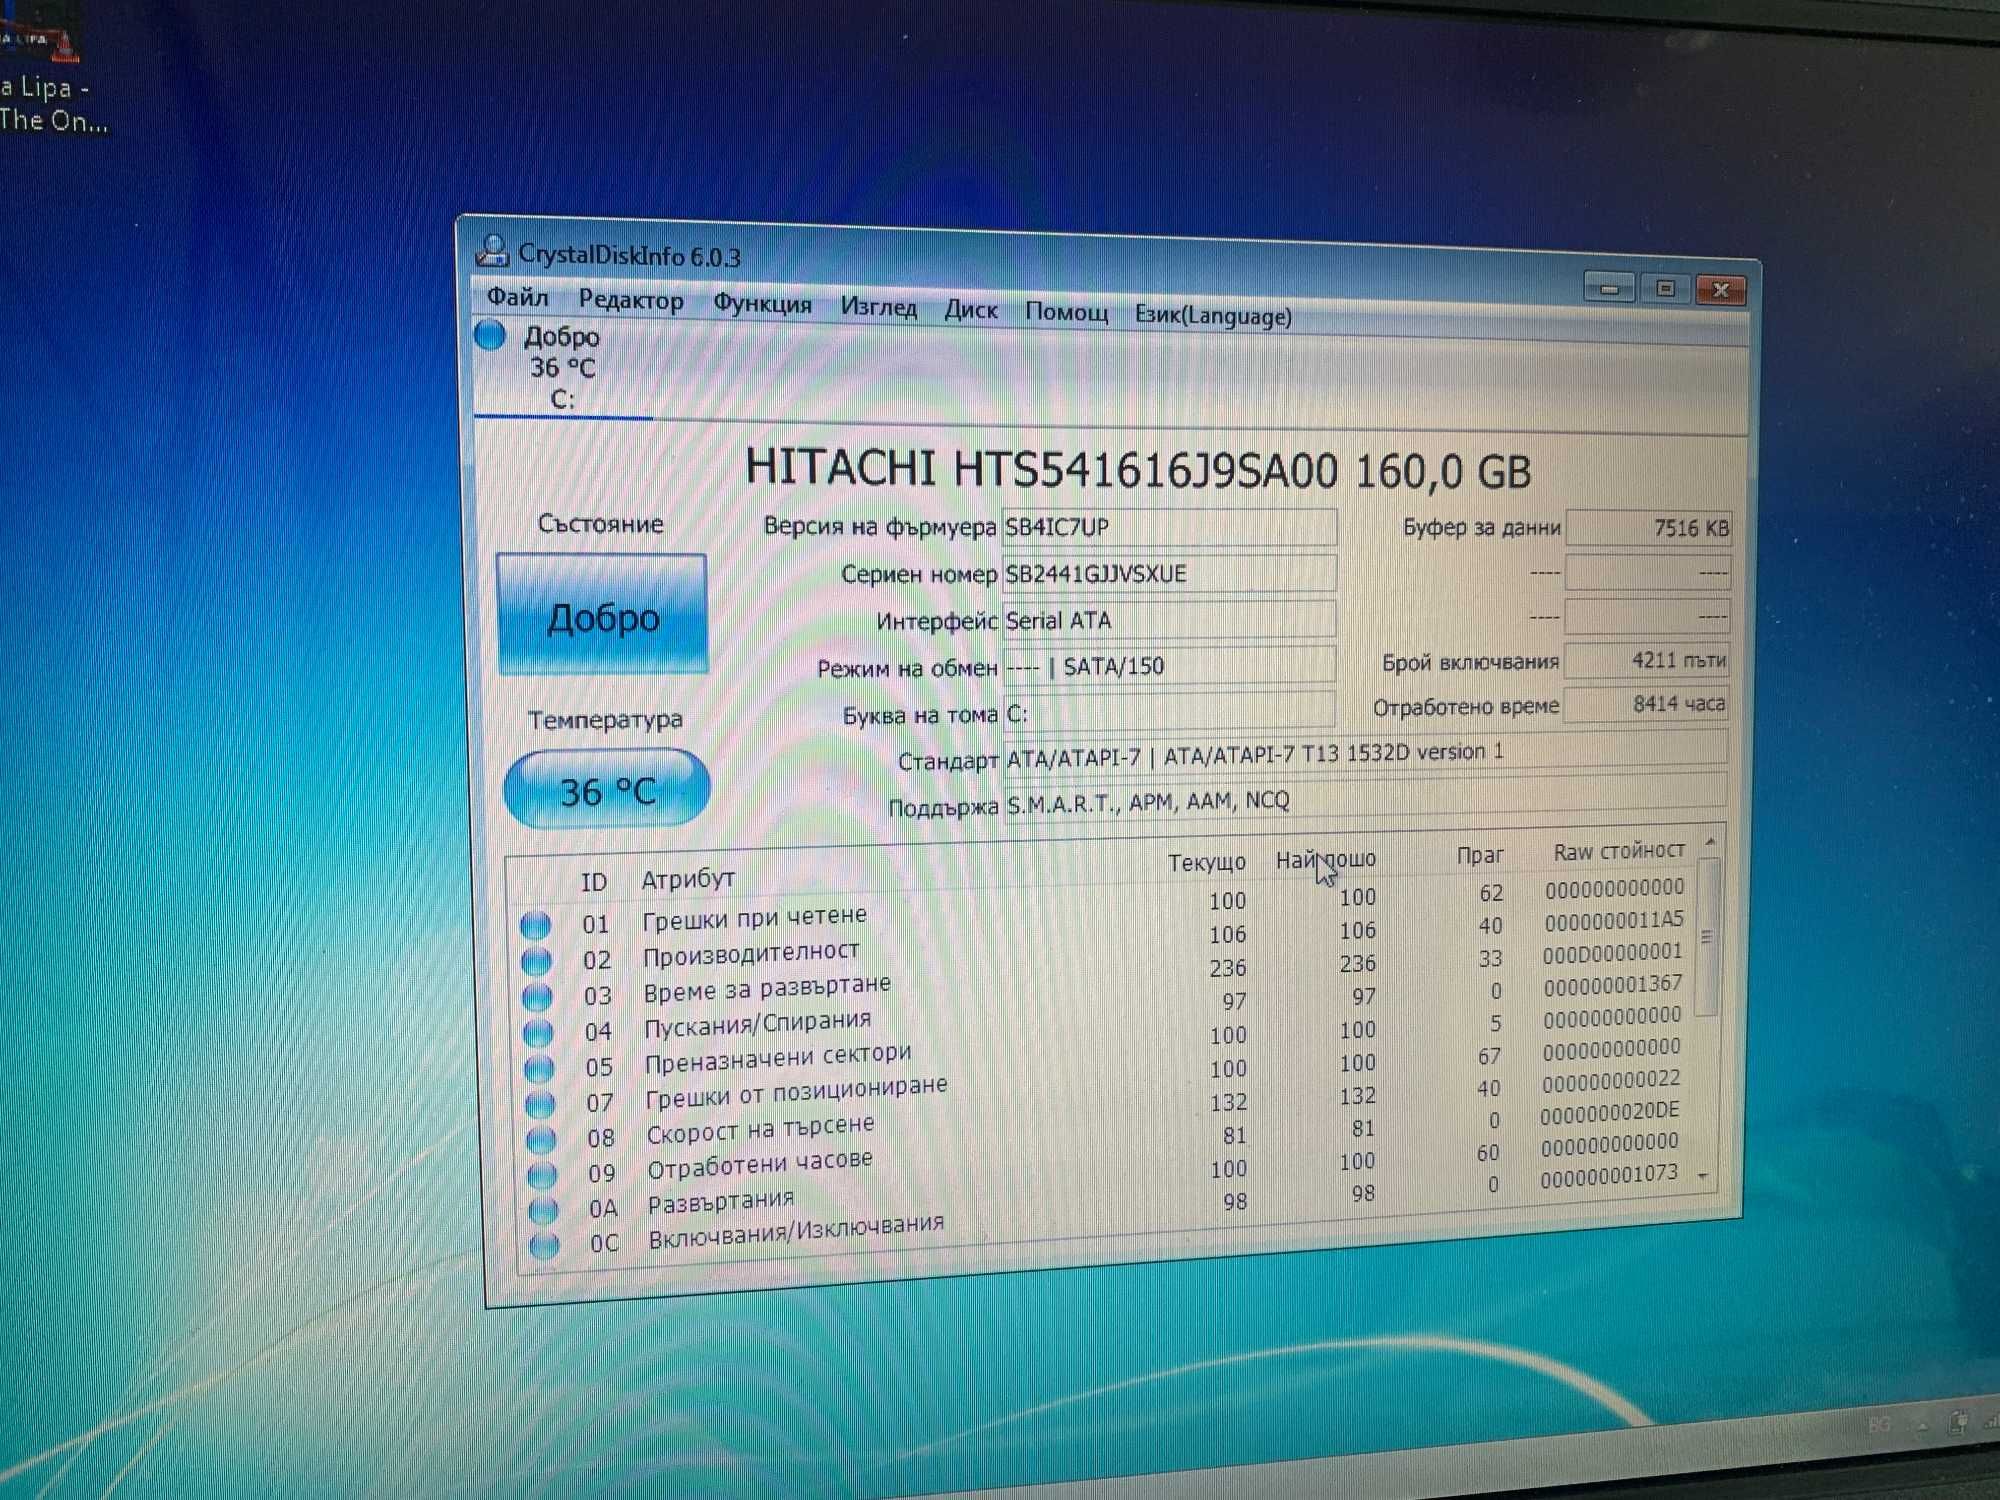Click the Праг column header
The height and width of the screenshot is (1500, 2000).
[1479, 855]
